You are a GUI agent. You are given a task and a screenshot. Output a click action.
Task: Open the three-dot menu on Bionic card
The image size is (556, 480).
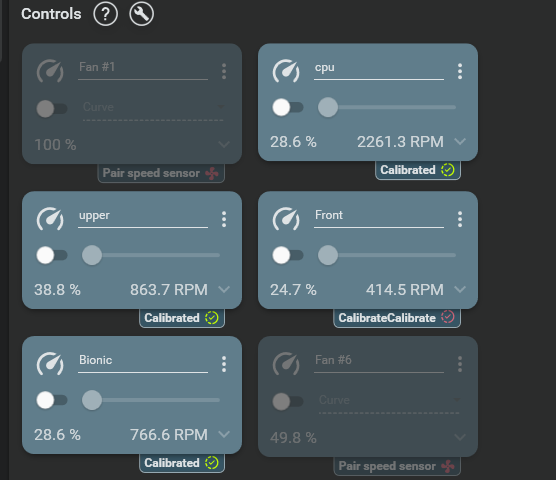tap(224, 364)
